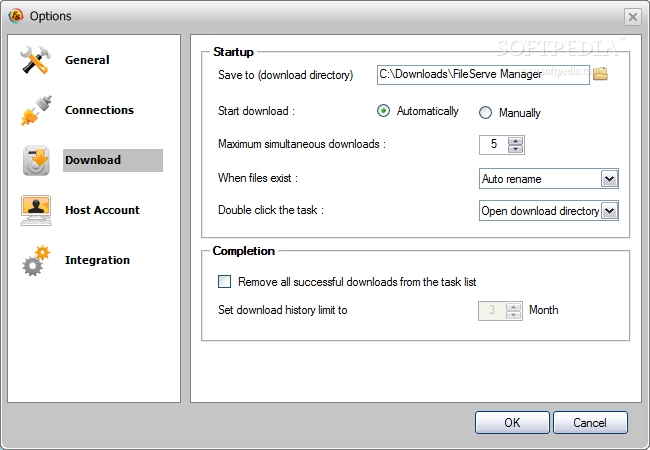Click the 'Manually' label text
650x450 pixels.
(519, 113)
